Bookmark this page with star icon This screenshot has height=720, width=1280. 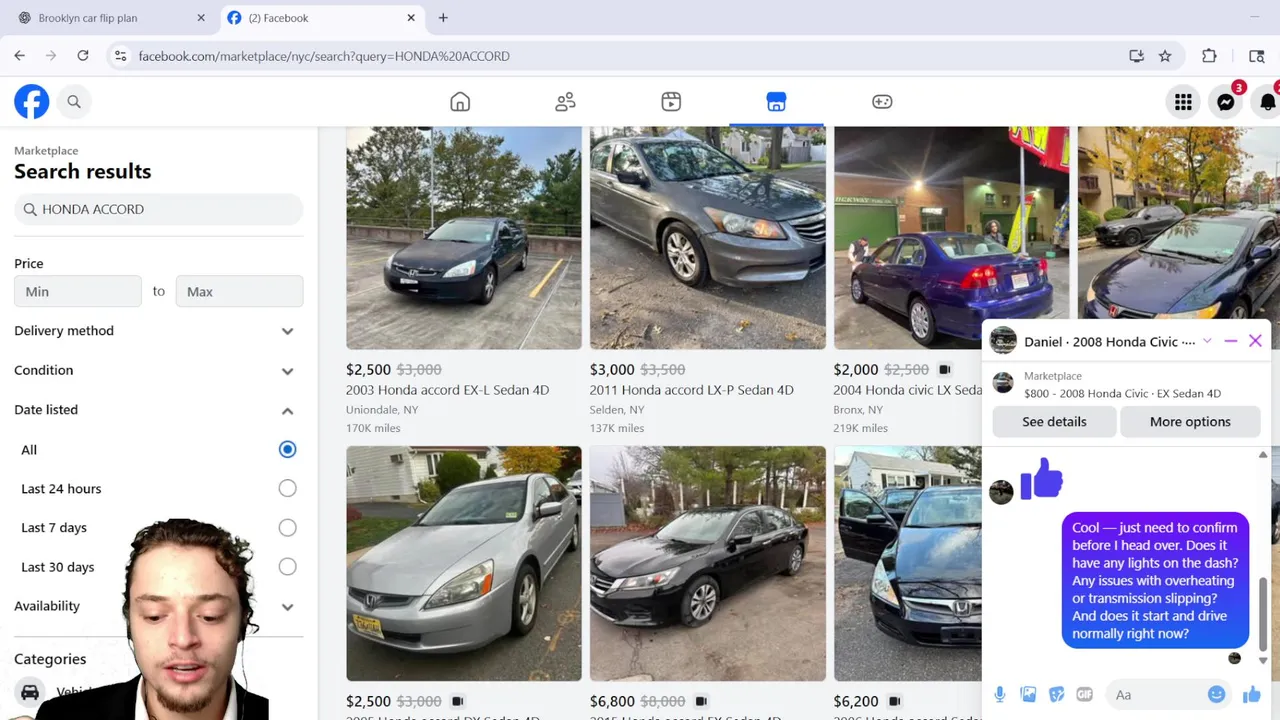[x=1165, y=56]
